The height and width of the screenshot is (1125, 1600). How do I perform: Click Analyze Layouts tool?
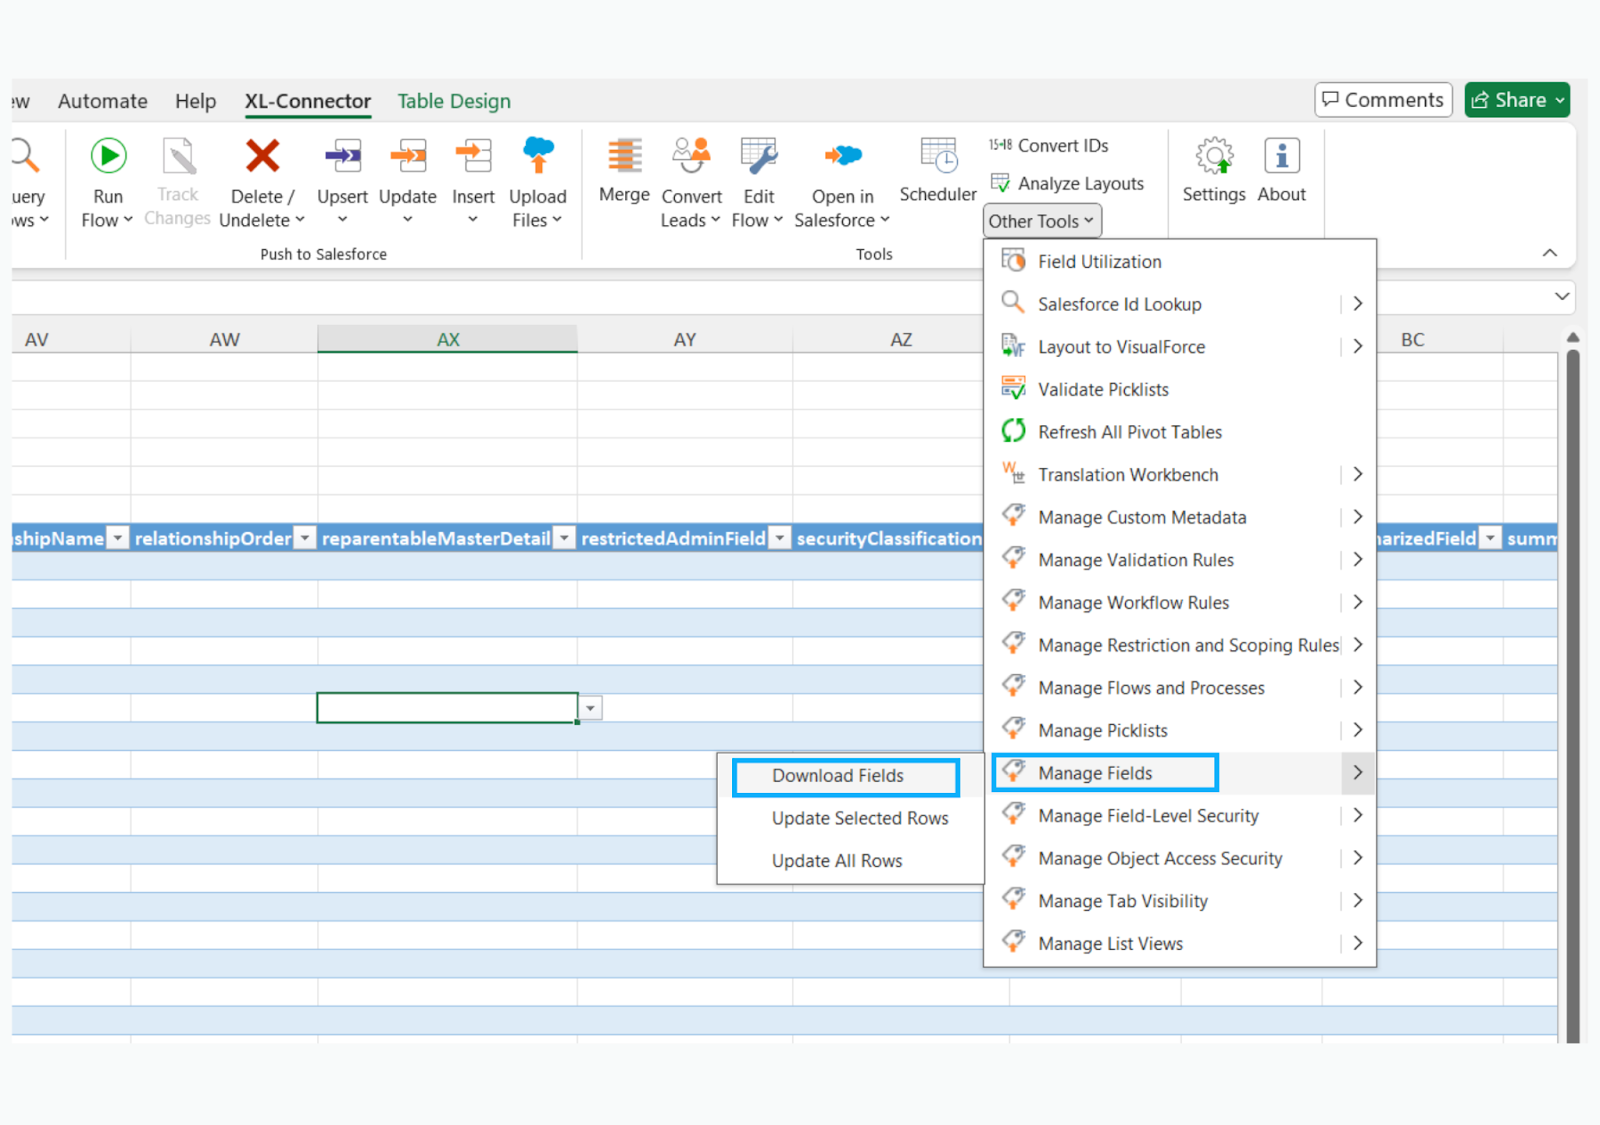(1067, 184)
